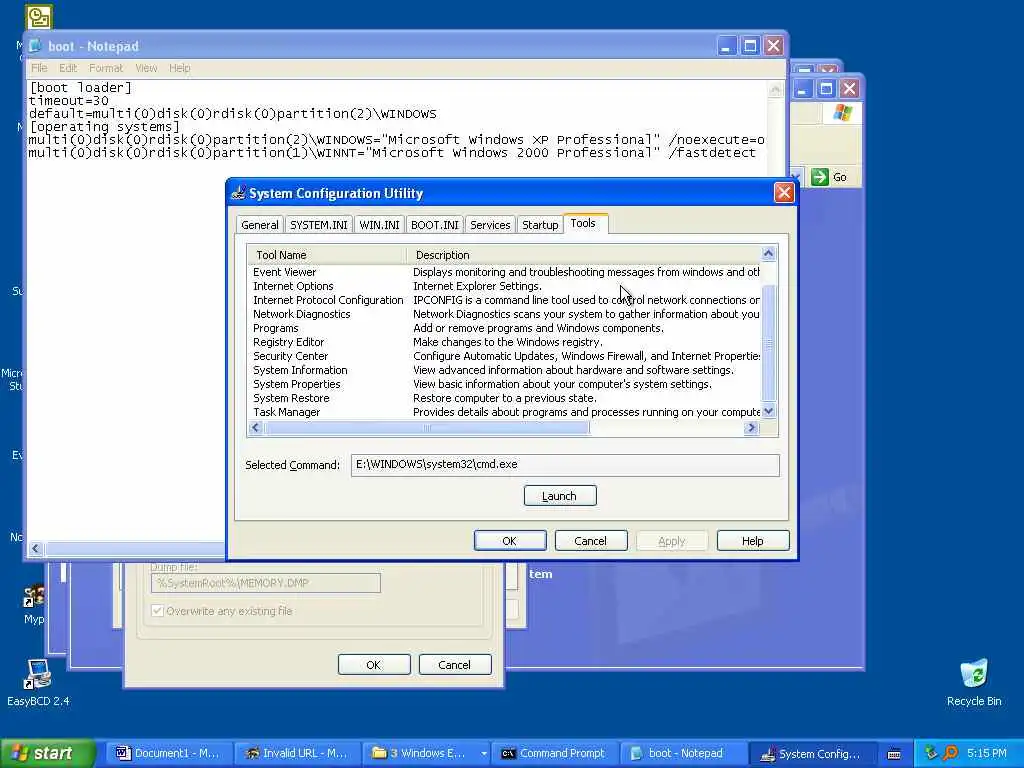Open the Help menu in Notepad
Viewport: 1024px width, 768px height.
[180, 68]
